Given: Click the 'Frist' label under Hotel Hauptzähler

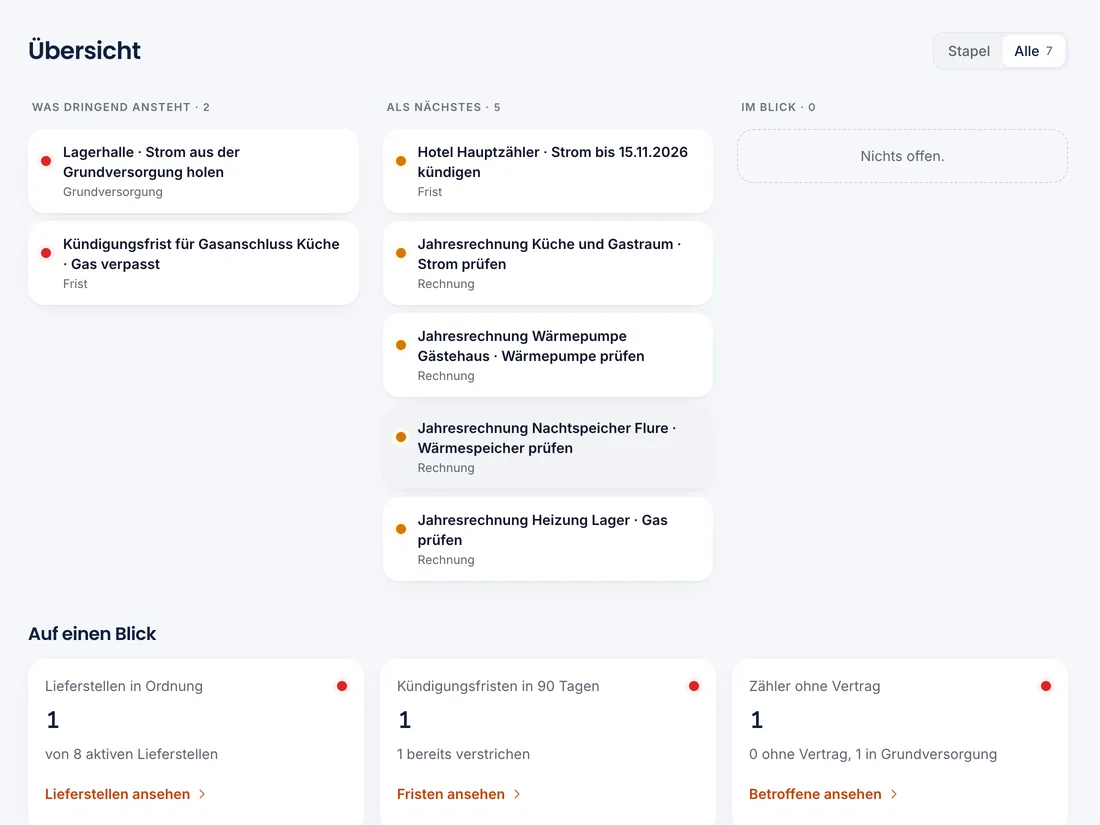Looking at the screenshot, I should 430,192.
